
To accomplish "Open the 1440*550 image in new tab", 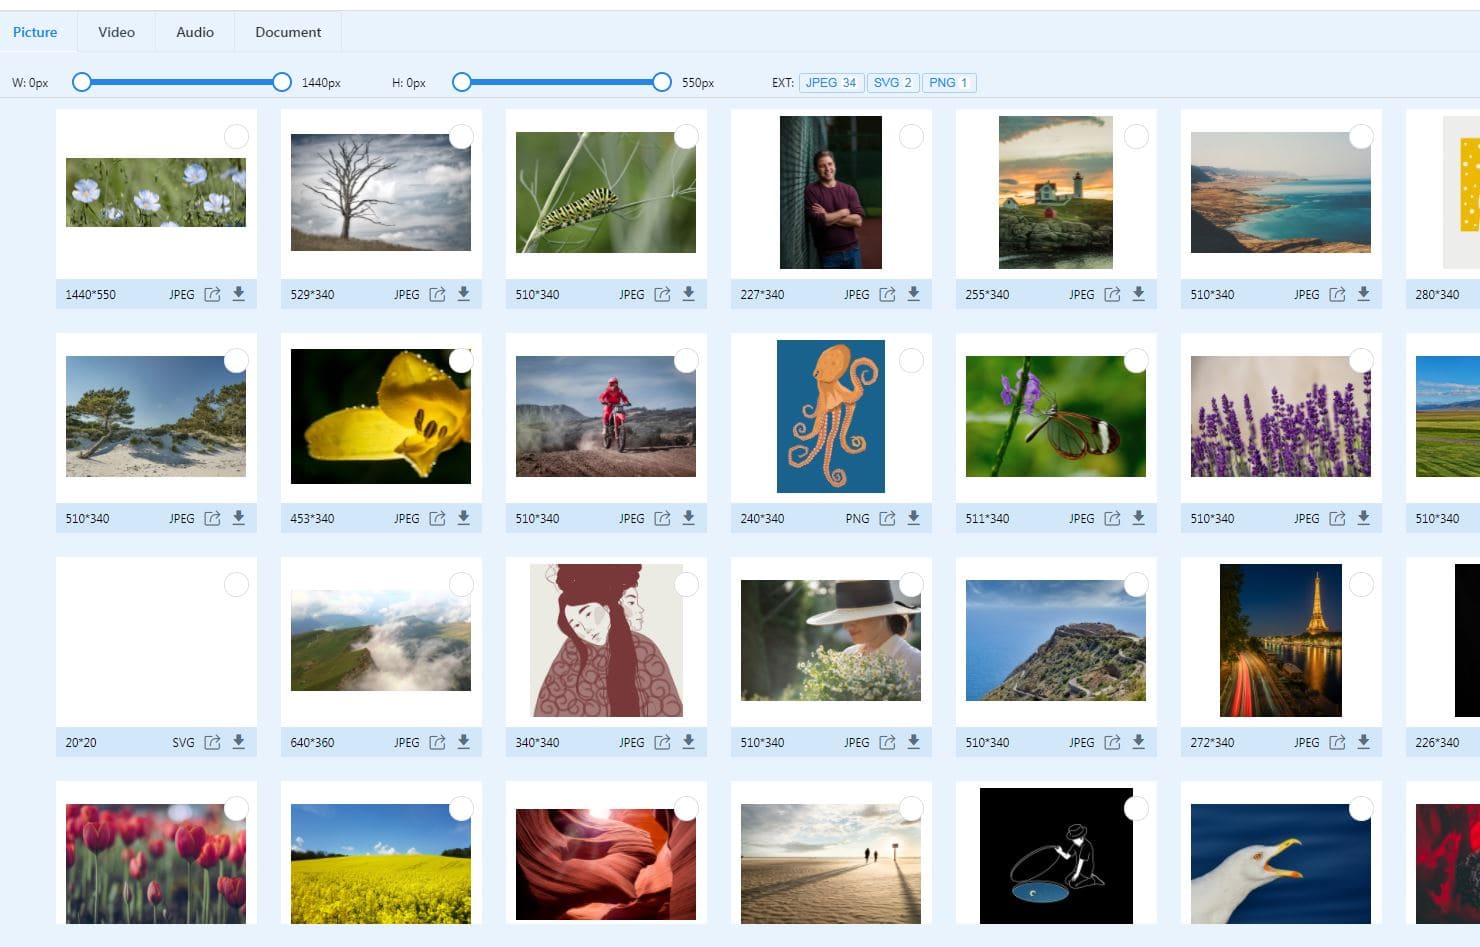I will [212, 294].
